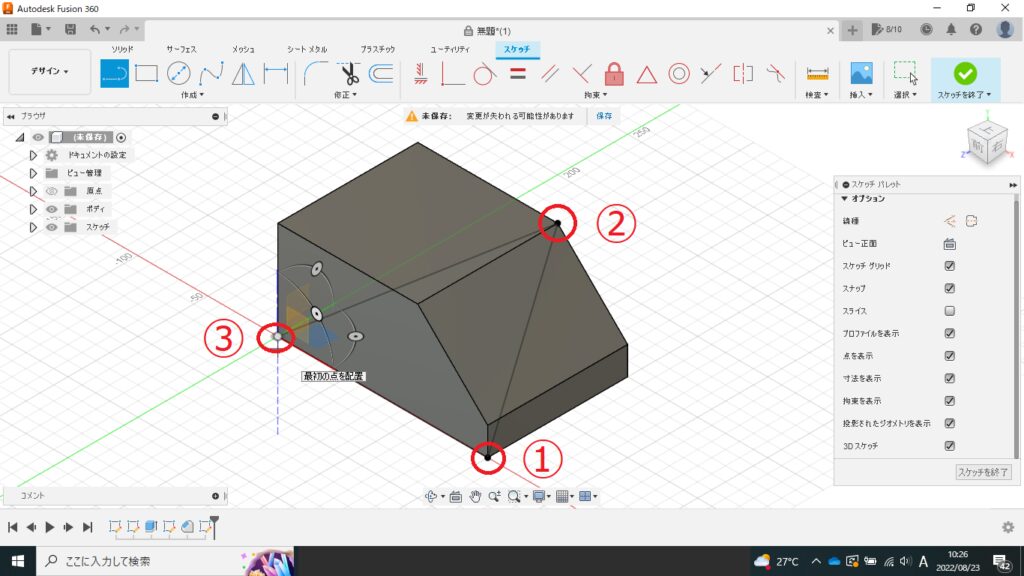
Task: Apply the Concentric constraint
Action: coord(679,74)
